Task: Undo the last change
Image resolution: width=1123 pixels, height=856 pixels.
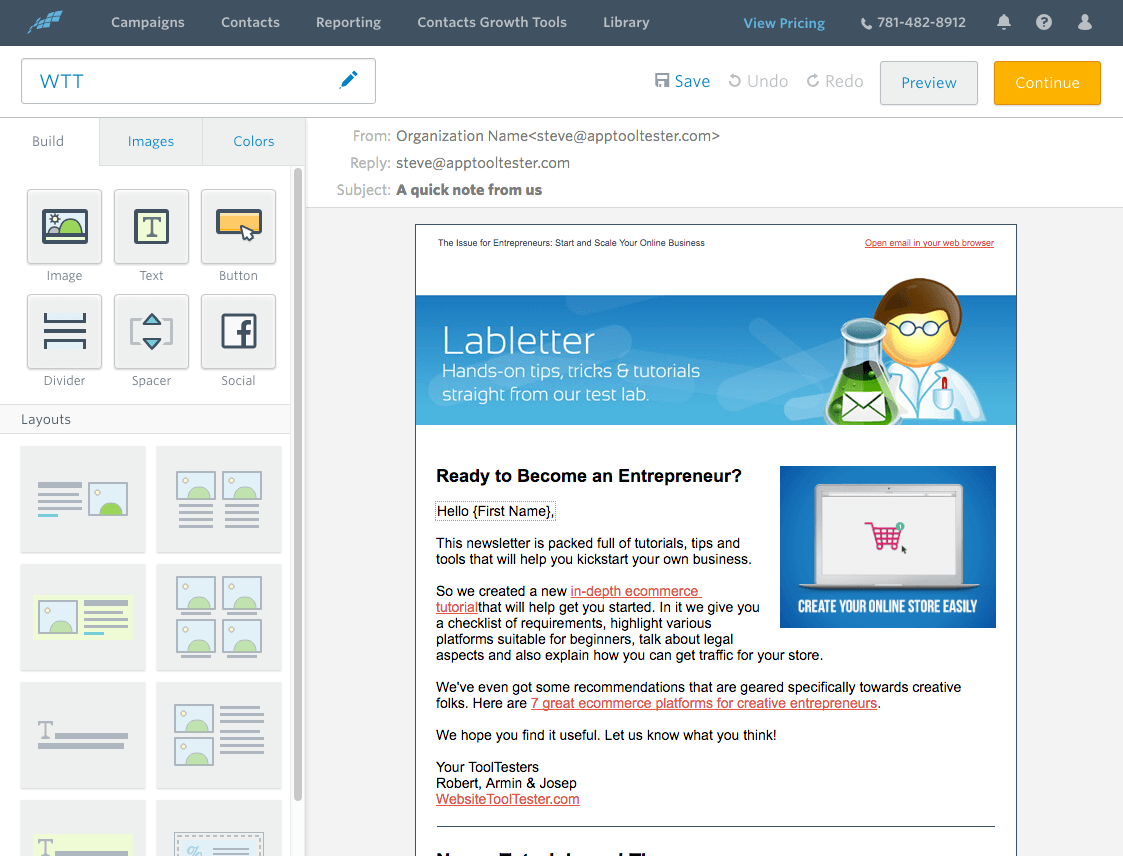Action: [758, 81]
